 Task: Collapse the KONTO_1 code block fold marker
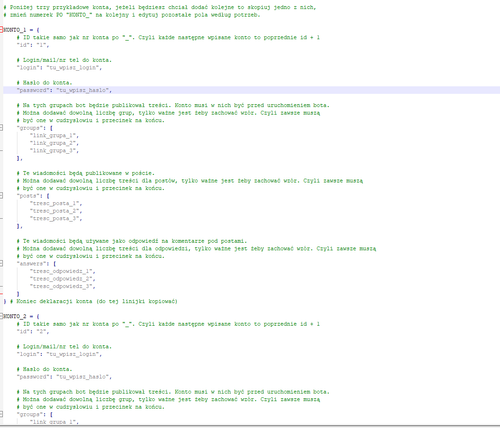tap(1, 29)
